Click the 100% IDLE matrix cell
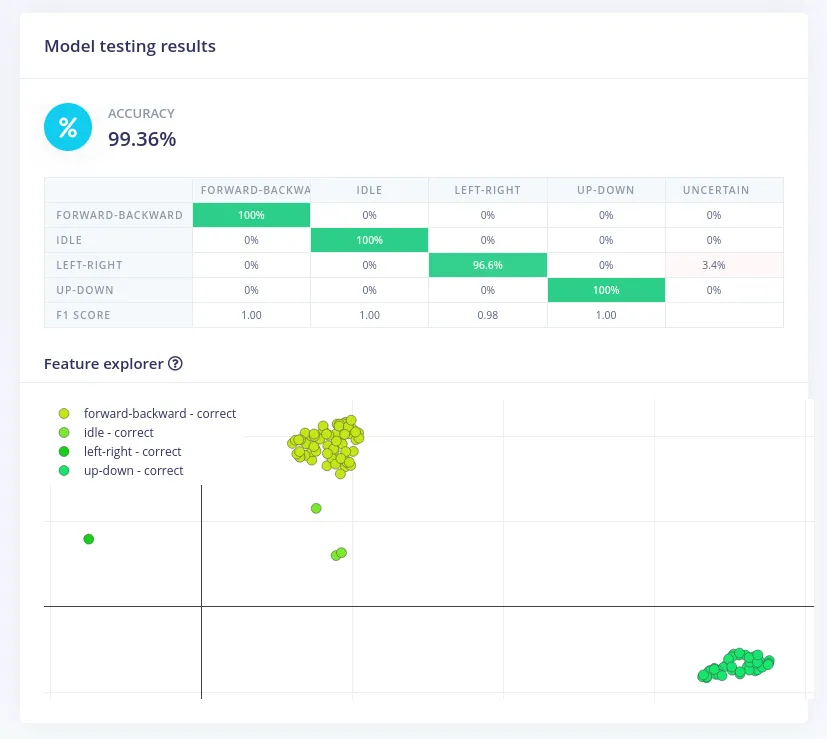Image resolution: width=827 pixels, height=739 pixels. tap(368, 240)
